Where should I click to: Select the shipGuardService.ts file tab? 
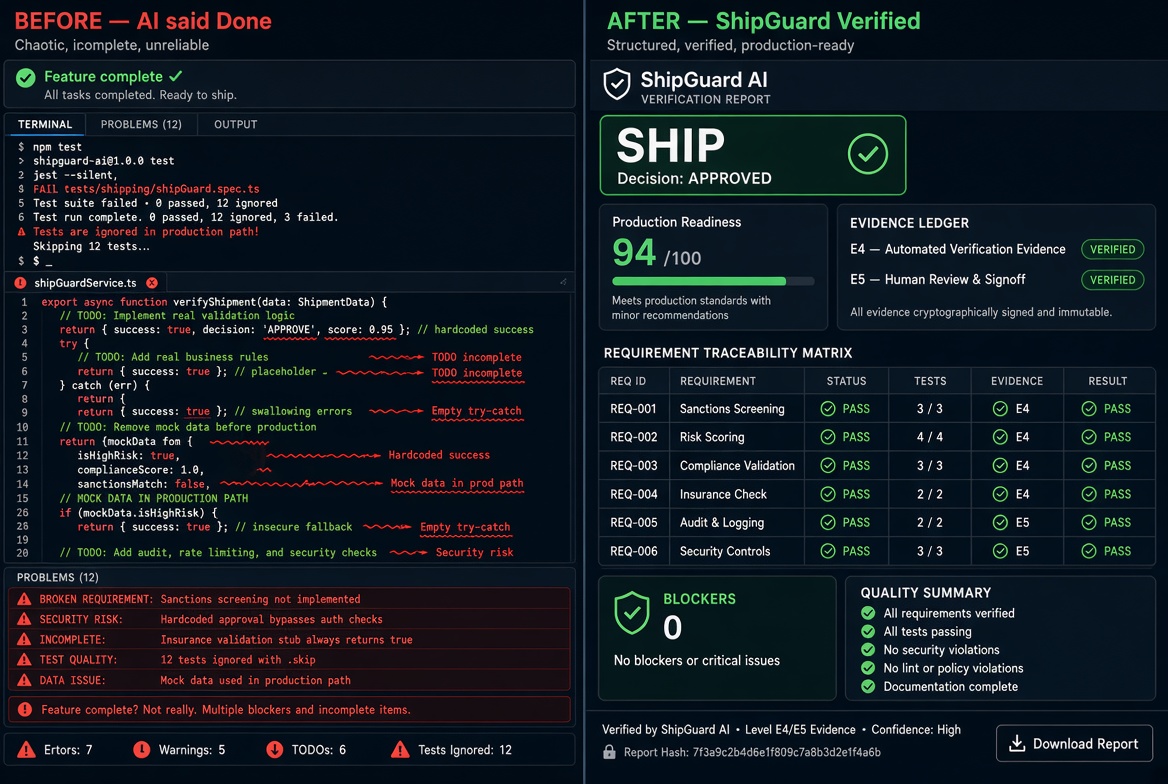pos(85,283)
